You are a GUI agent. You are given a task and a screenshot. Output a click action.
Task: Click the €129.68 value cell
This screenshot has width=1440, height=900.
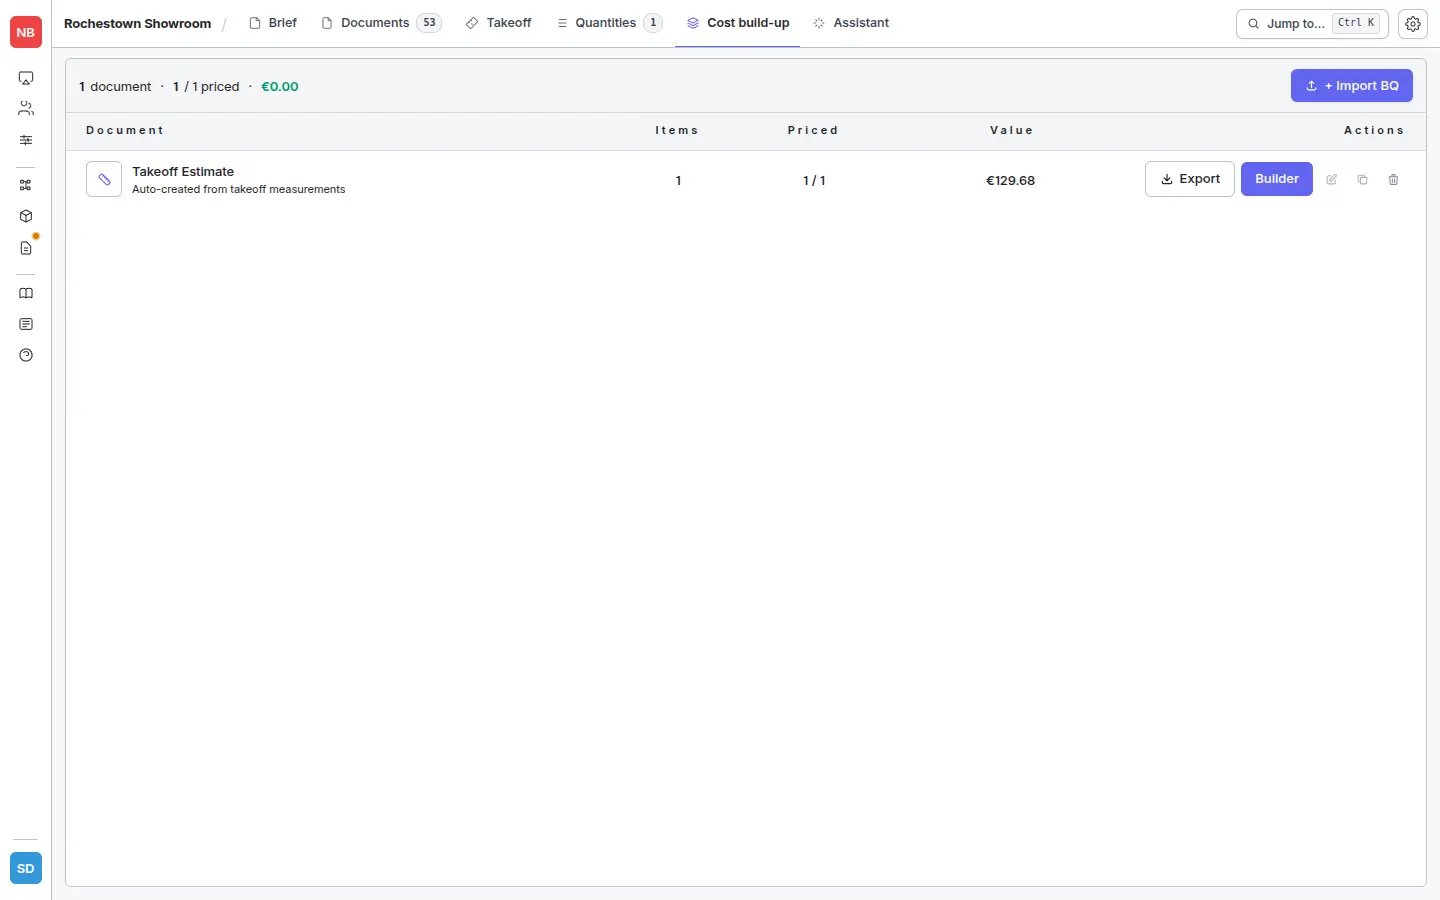1010,181
